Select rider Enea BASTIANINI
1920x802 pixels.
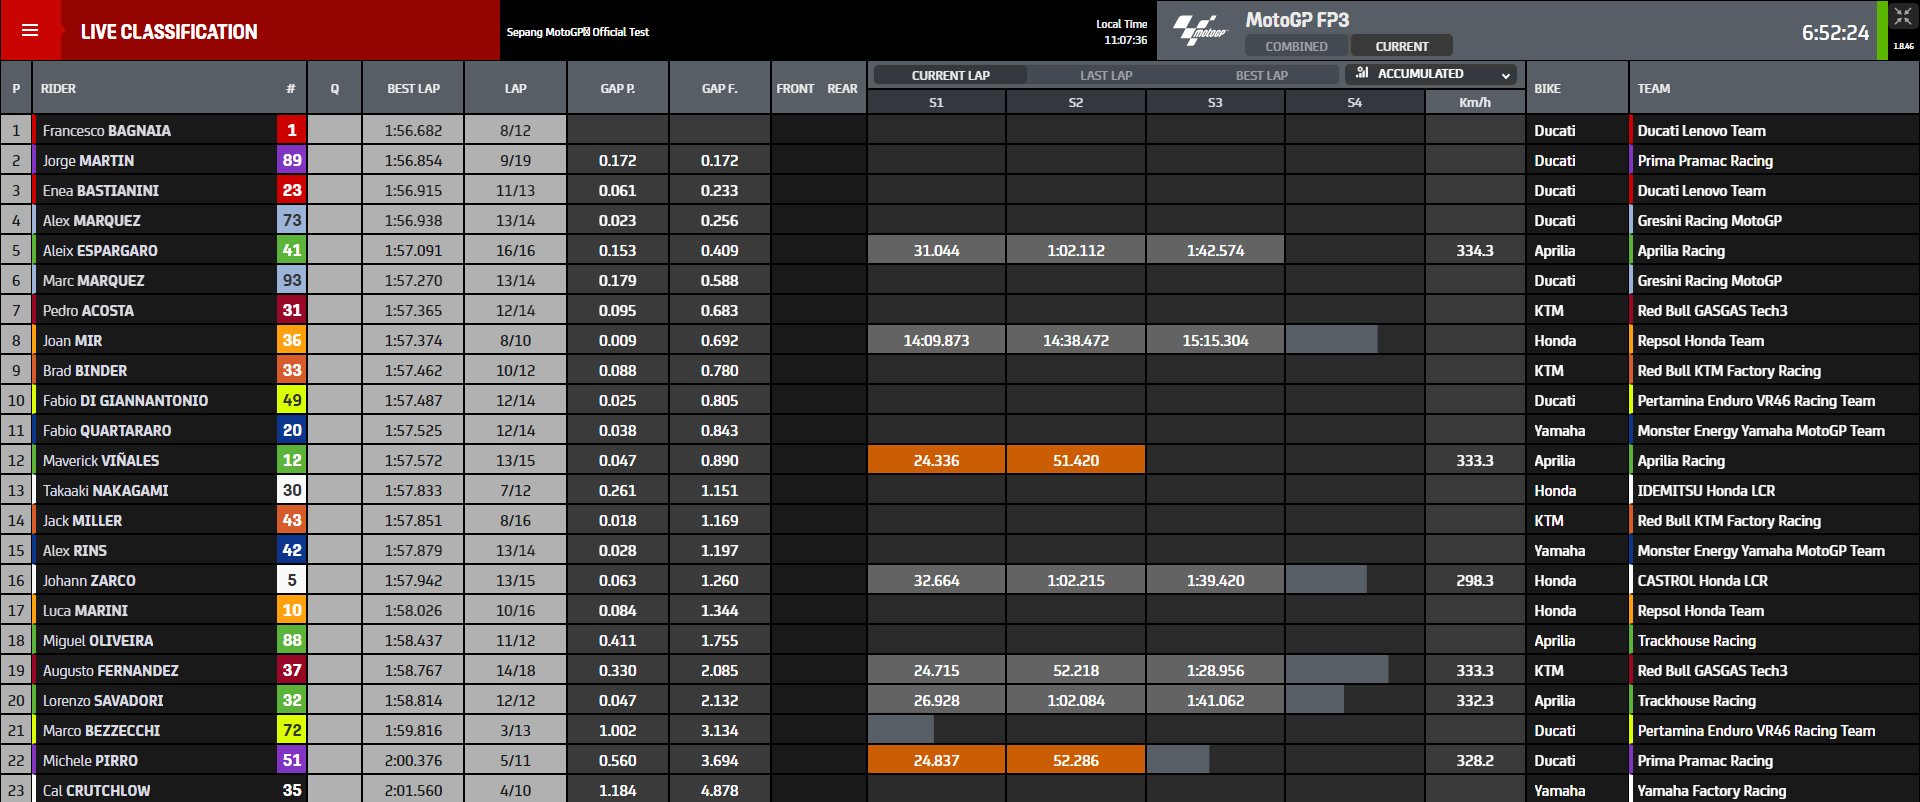(x=100, y=191)
